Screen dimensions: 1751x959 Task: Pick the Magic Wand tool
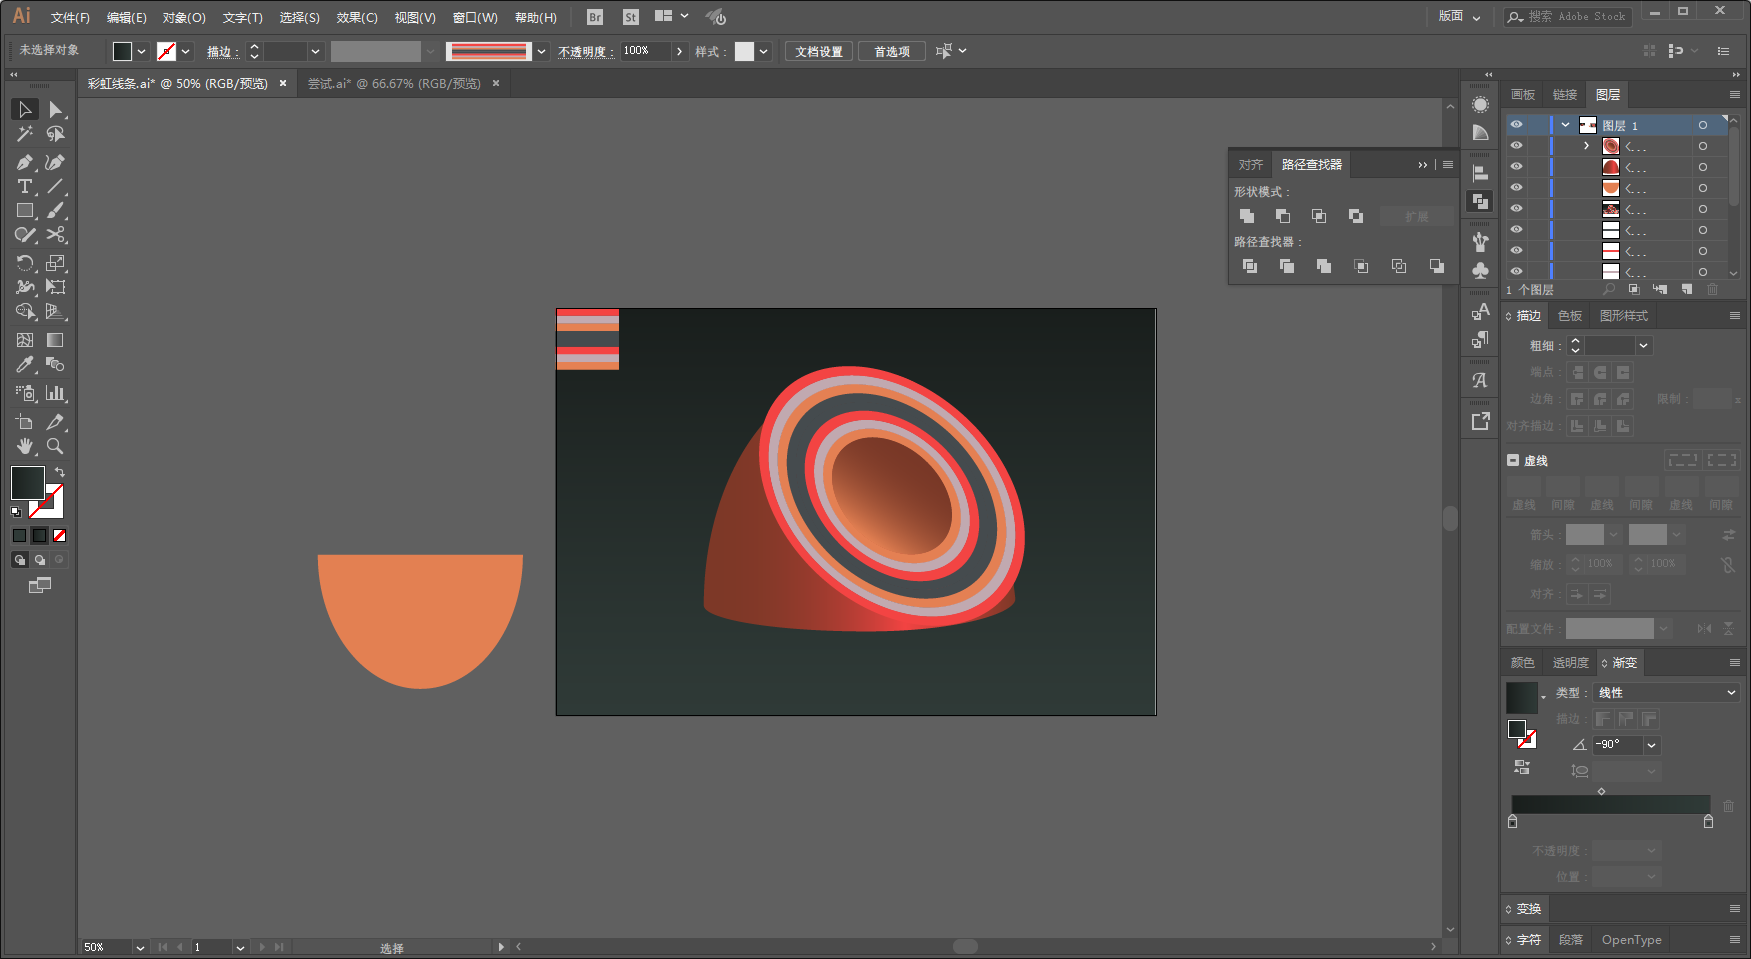(x=25, y=134)
